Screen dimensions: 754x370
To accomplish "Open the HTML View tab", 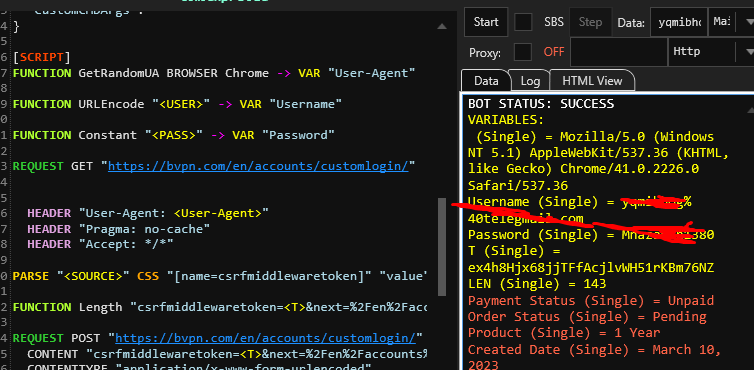I will pos(592,81).
